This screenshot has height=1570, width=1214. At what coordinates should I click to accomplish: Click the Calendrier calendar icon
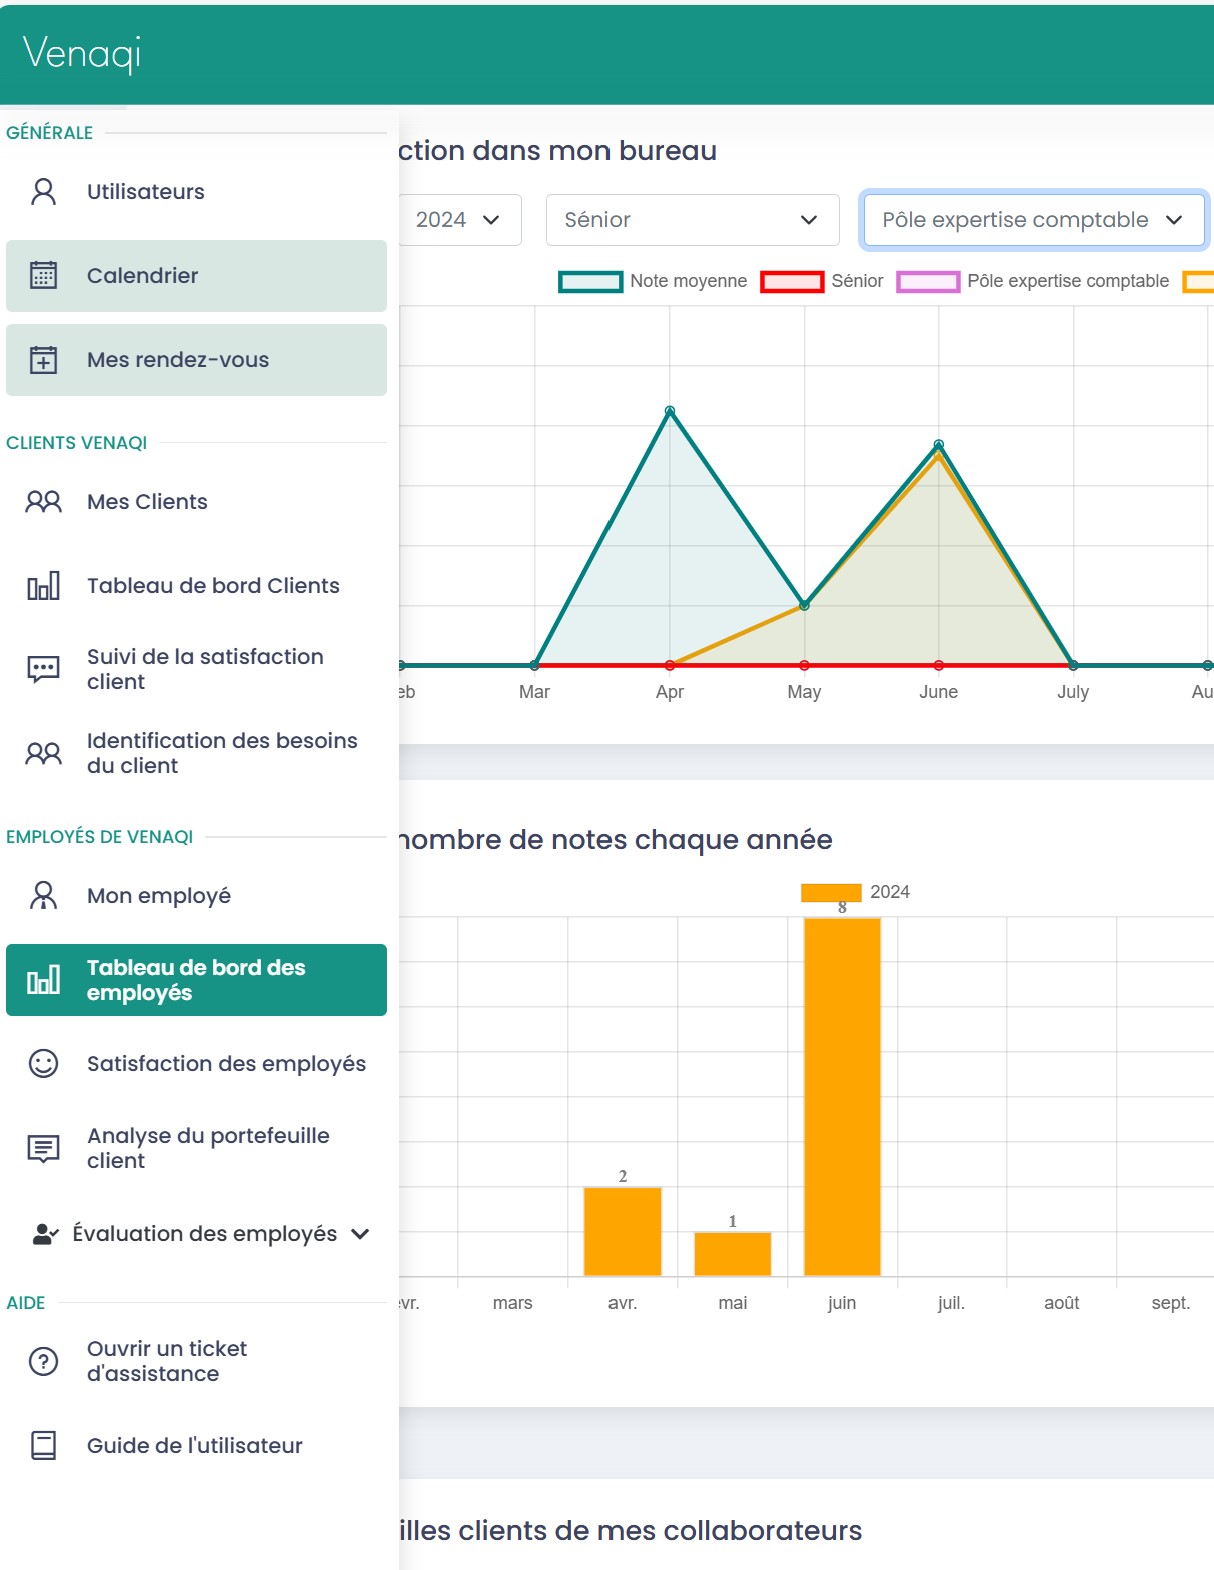pos(44,275)
